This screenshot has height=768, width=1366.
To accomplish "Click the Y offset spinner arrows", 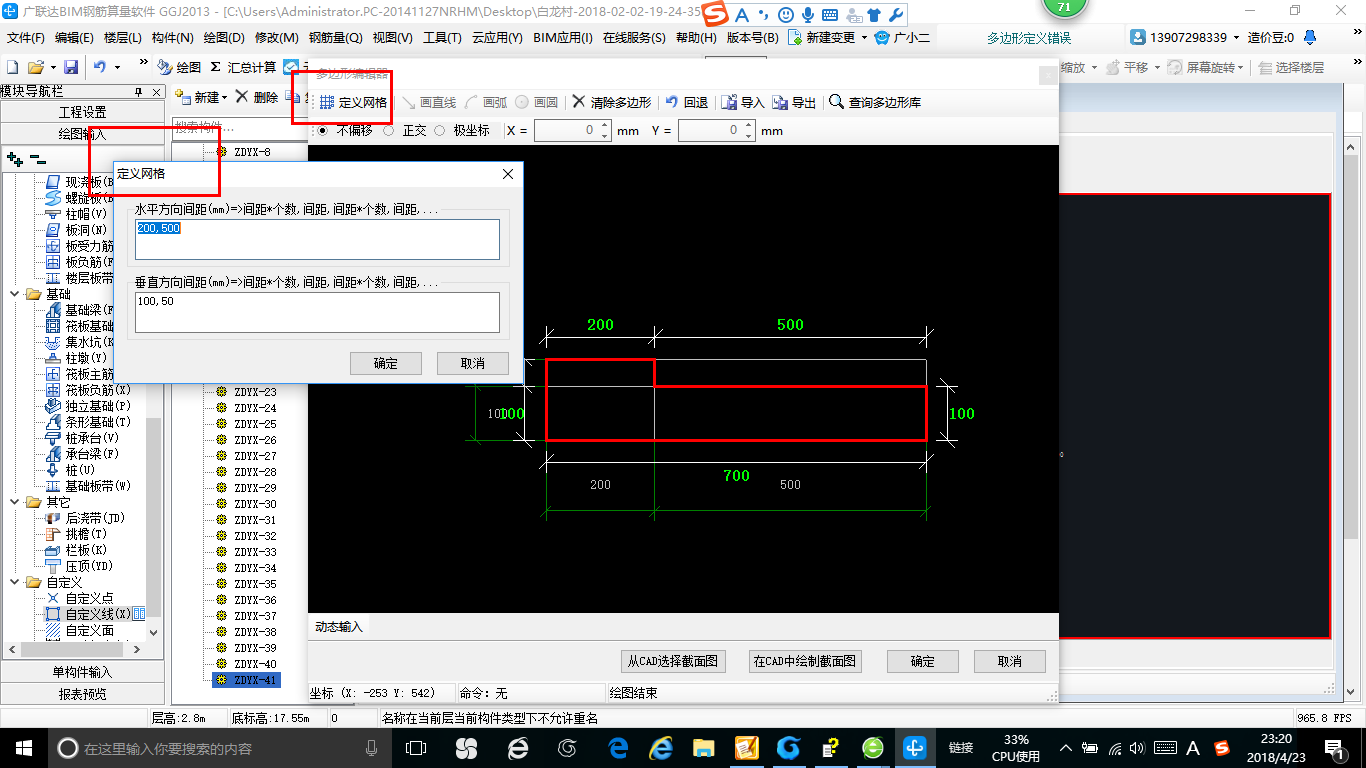I will pos(748,131).
